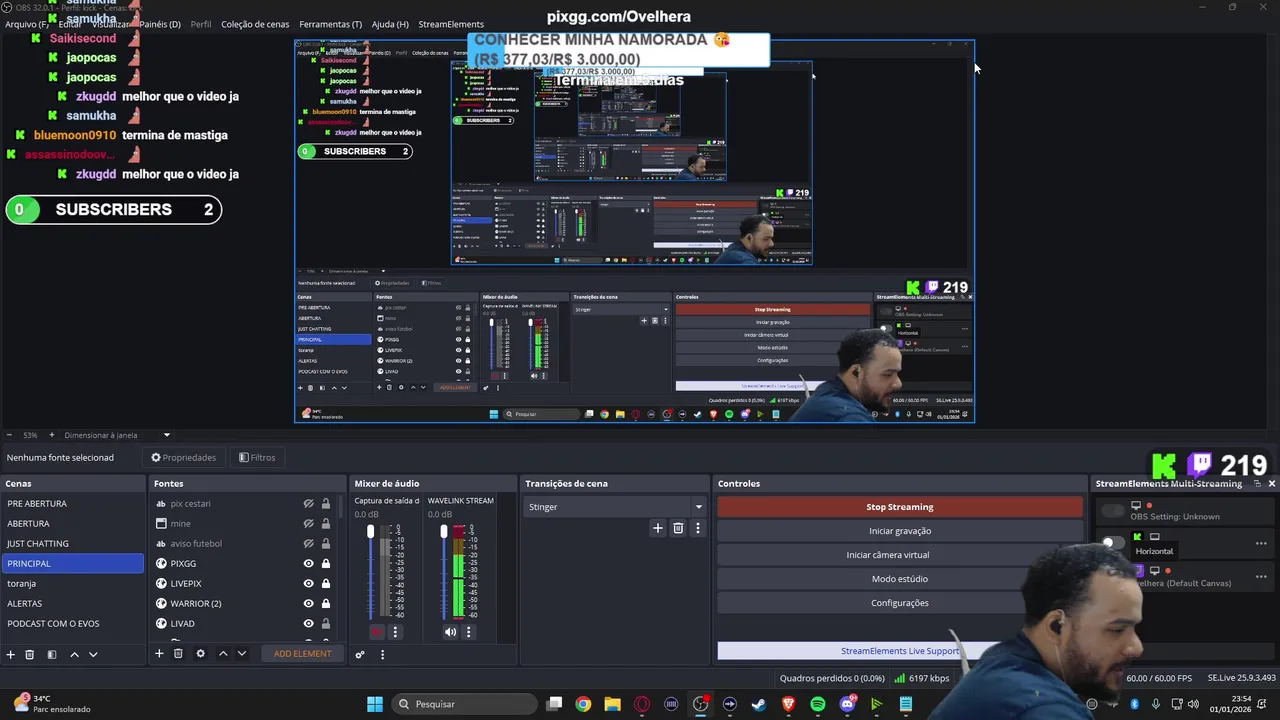Open Kick output three-dot options menu
This screenshot has width=1280, height=720.
point(1261,543)
